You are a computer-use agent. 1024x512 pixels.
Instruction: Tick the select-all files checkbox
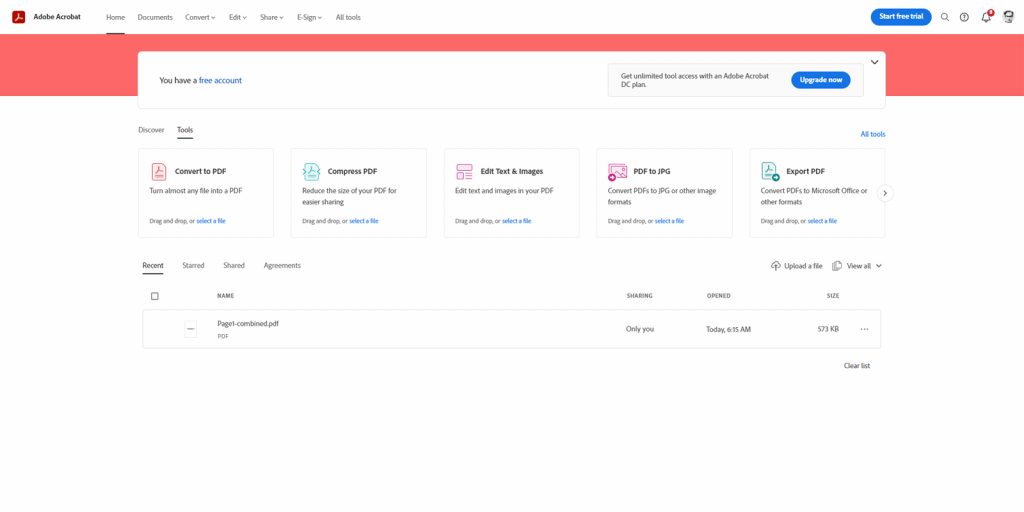click(155, 296)
